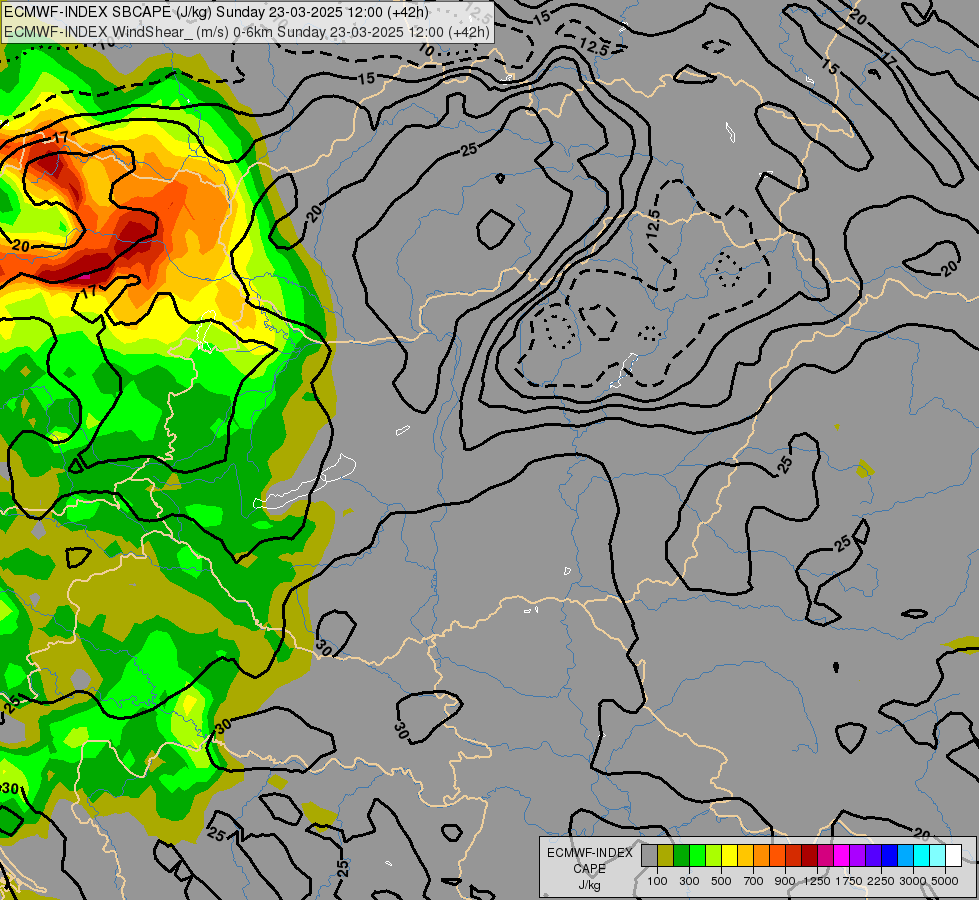Click the cyan swatch after 3000
Viewport: 979px width, 900px height.
pyautogui.click(x=922, y=855)
